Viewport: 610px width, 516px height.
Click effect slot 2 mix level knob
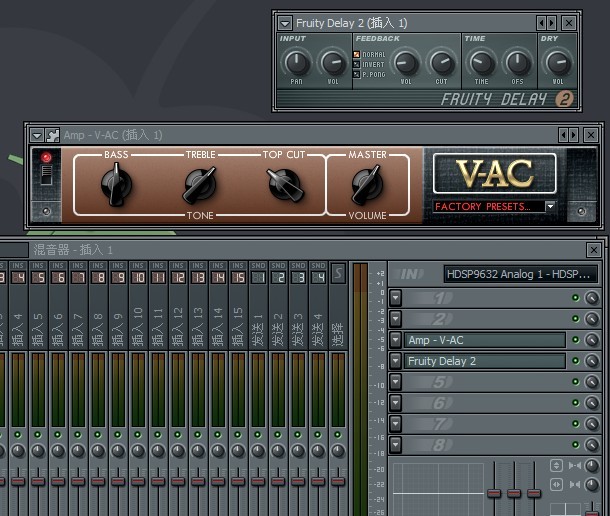tap(592, 319)
